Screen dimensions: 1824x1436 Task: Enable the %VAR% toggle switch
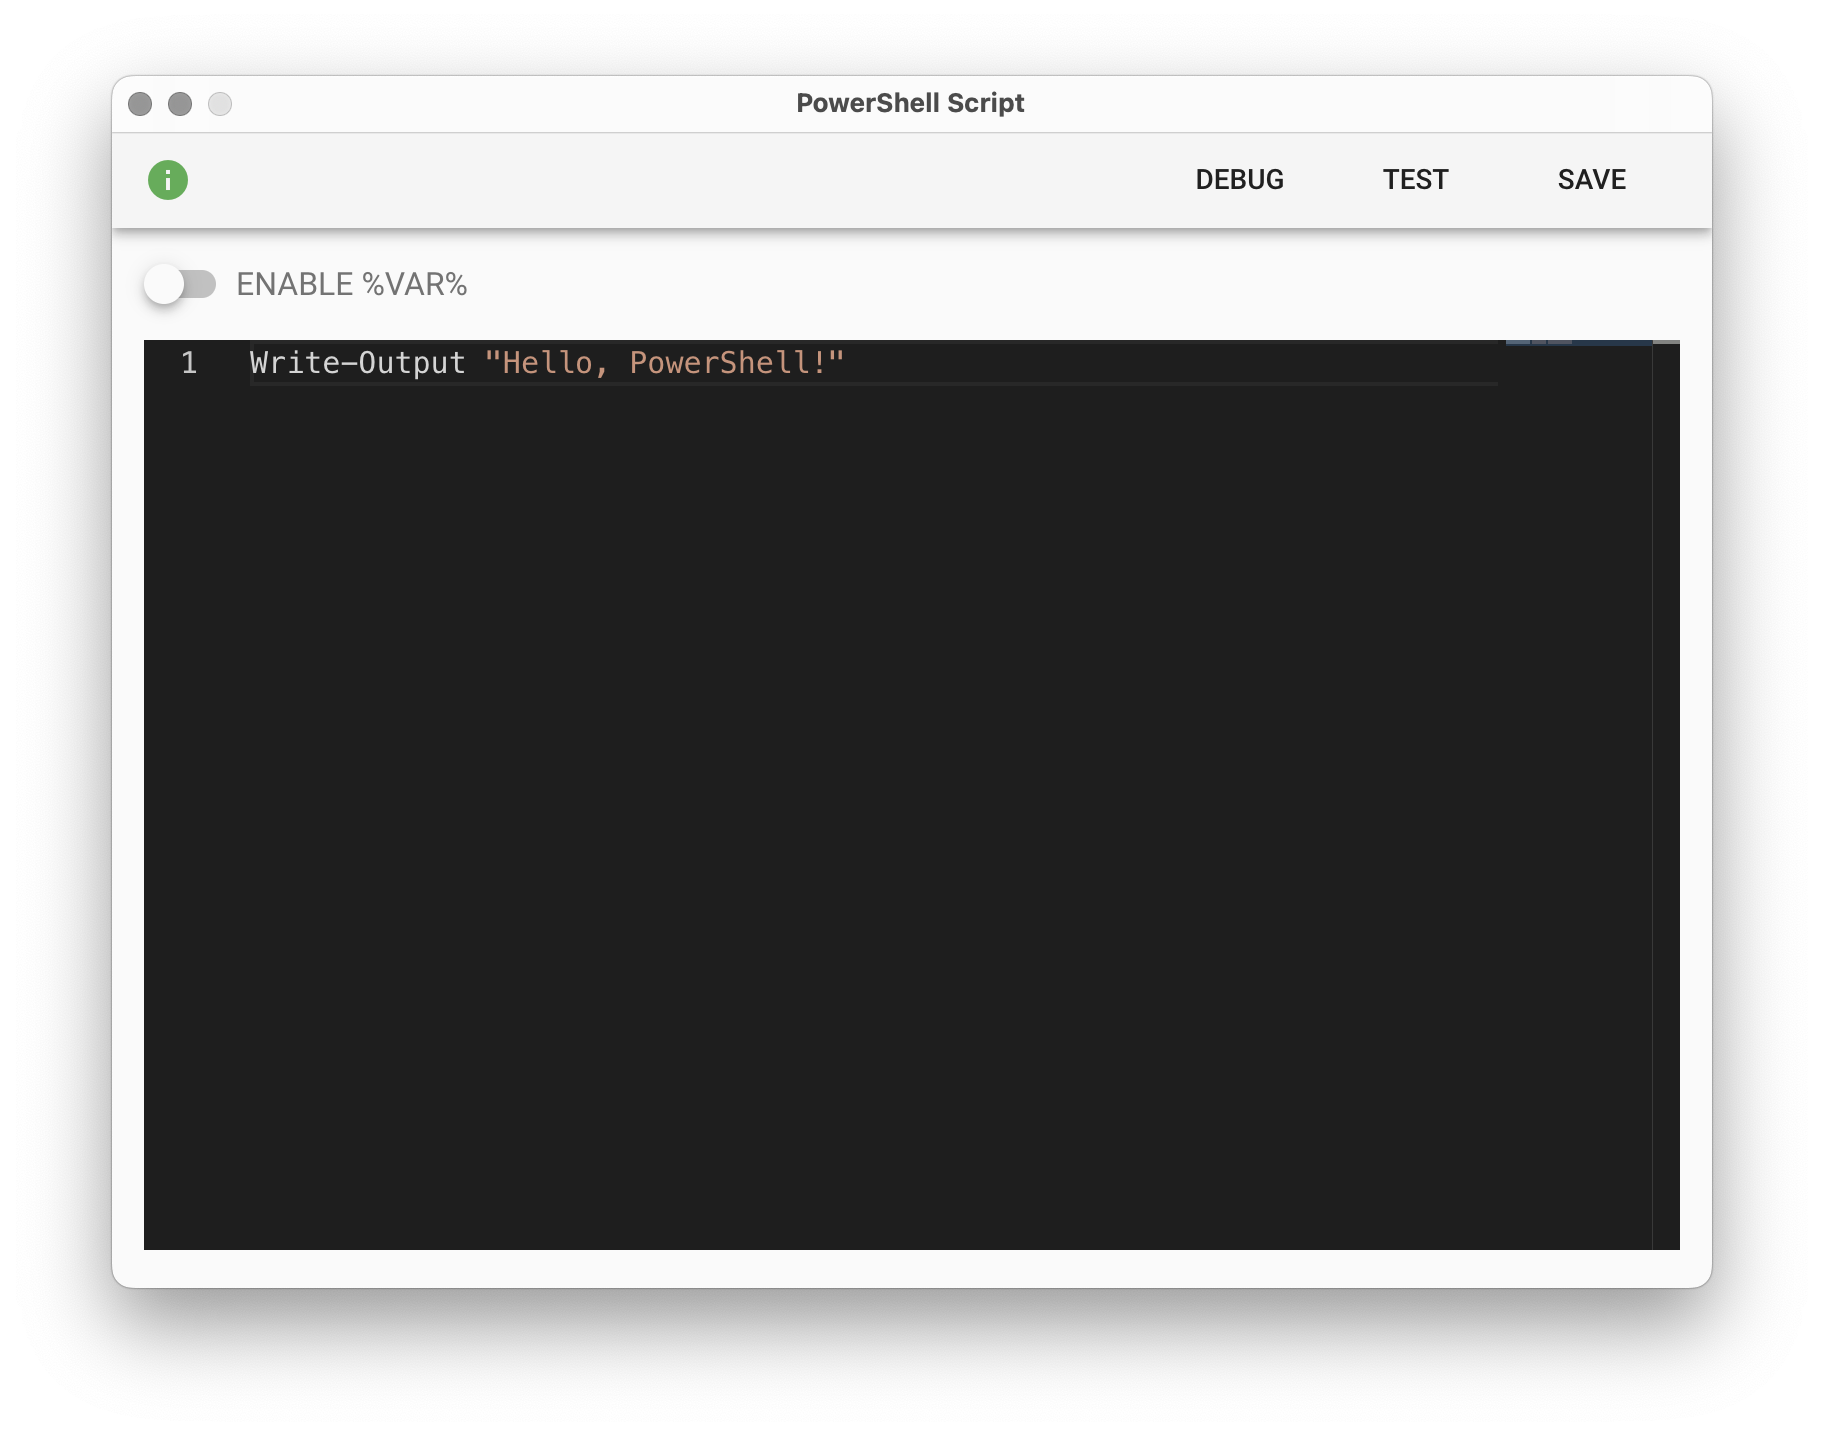coord(180,285)
